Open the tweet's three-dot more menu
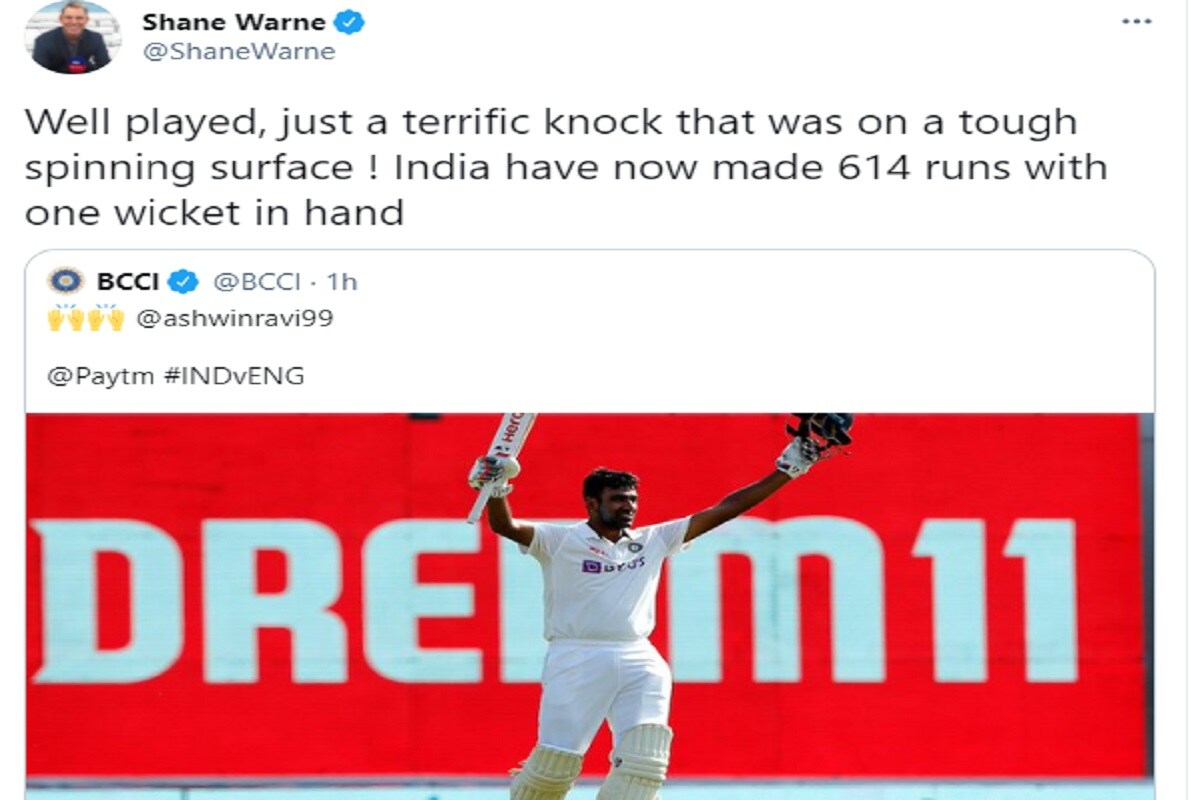Image resolution: width=1200 pixels, height=800 pixels. pos(1137,22)
